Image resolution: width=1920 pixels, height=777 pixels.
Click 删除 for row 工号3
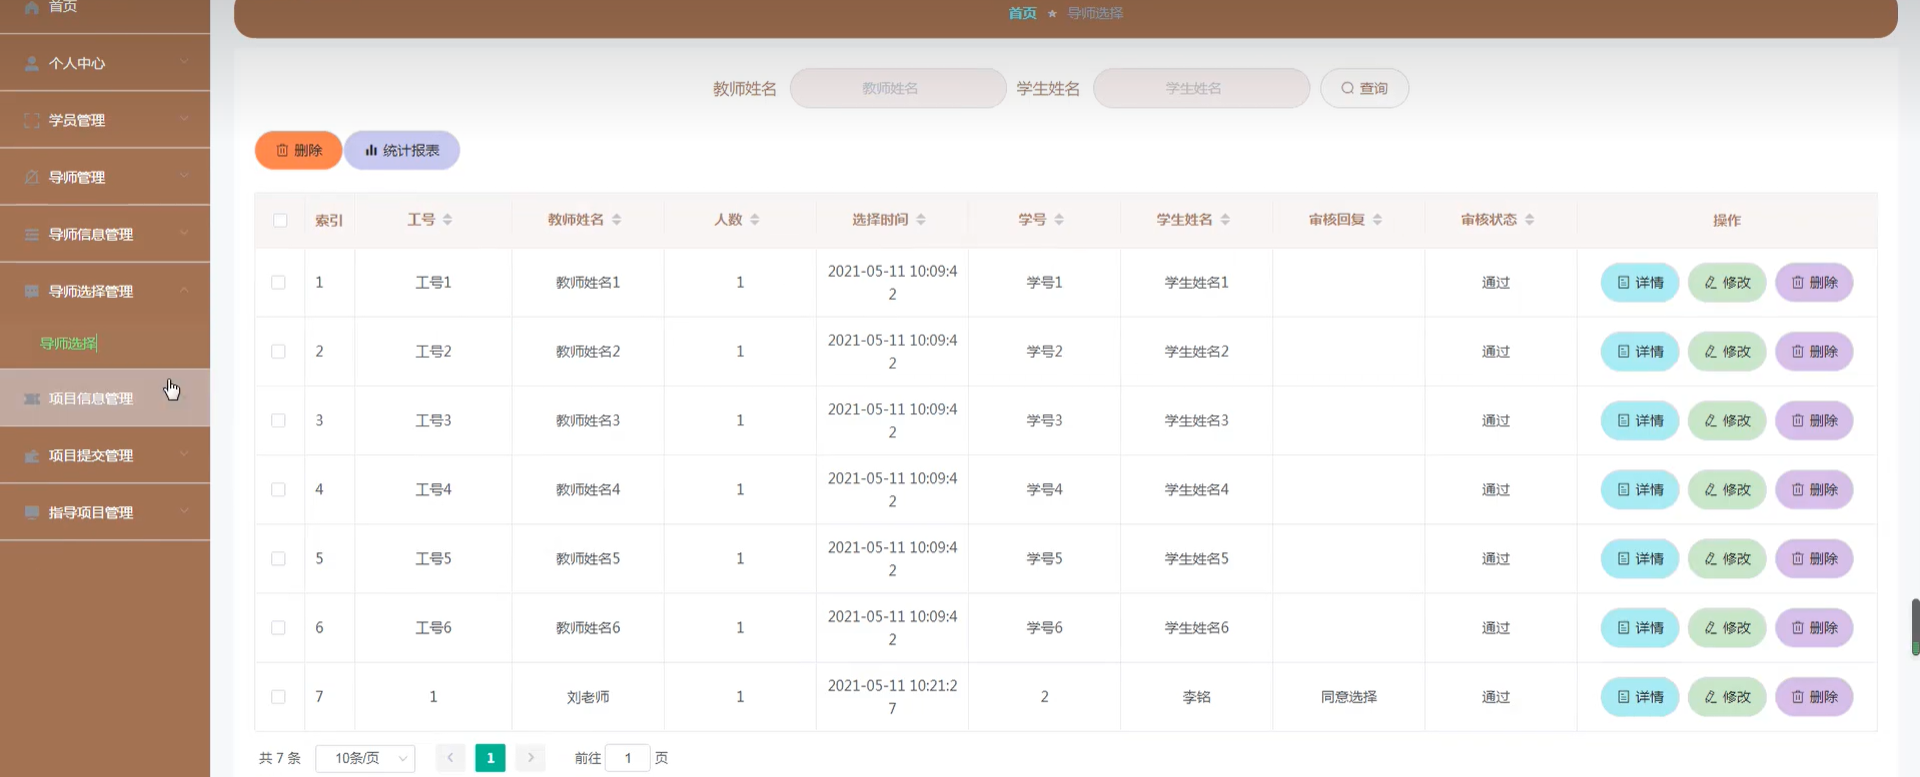pos(1814,421)
